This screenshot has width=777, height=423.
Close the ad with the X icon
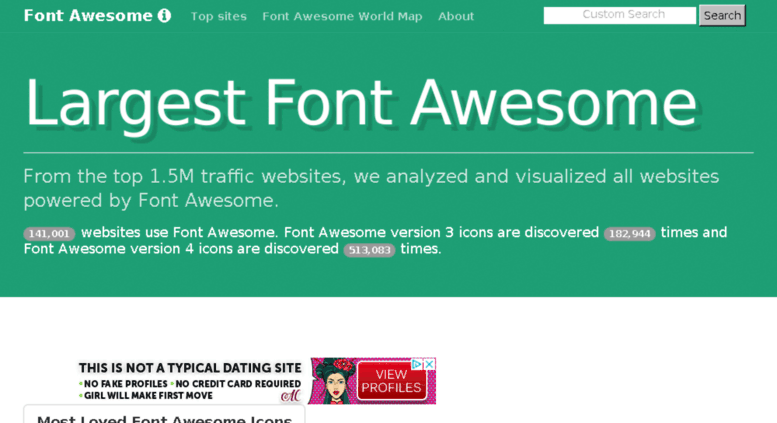[430, 364]
